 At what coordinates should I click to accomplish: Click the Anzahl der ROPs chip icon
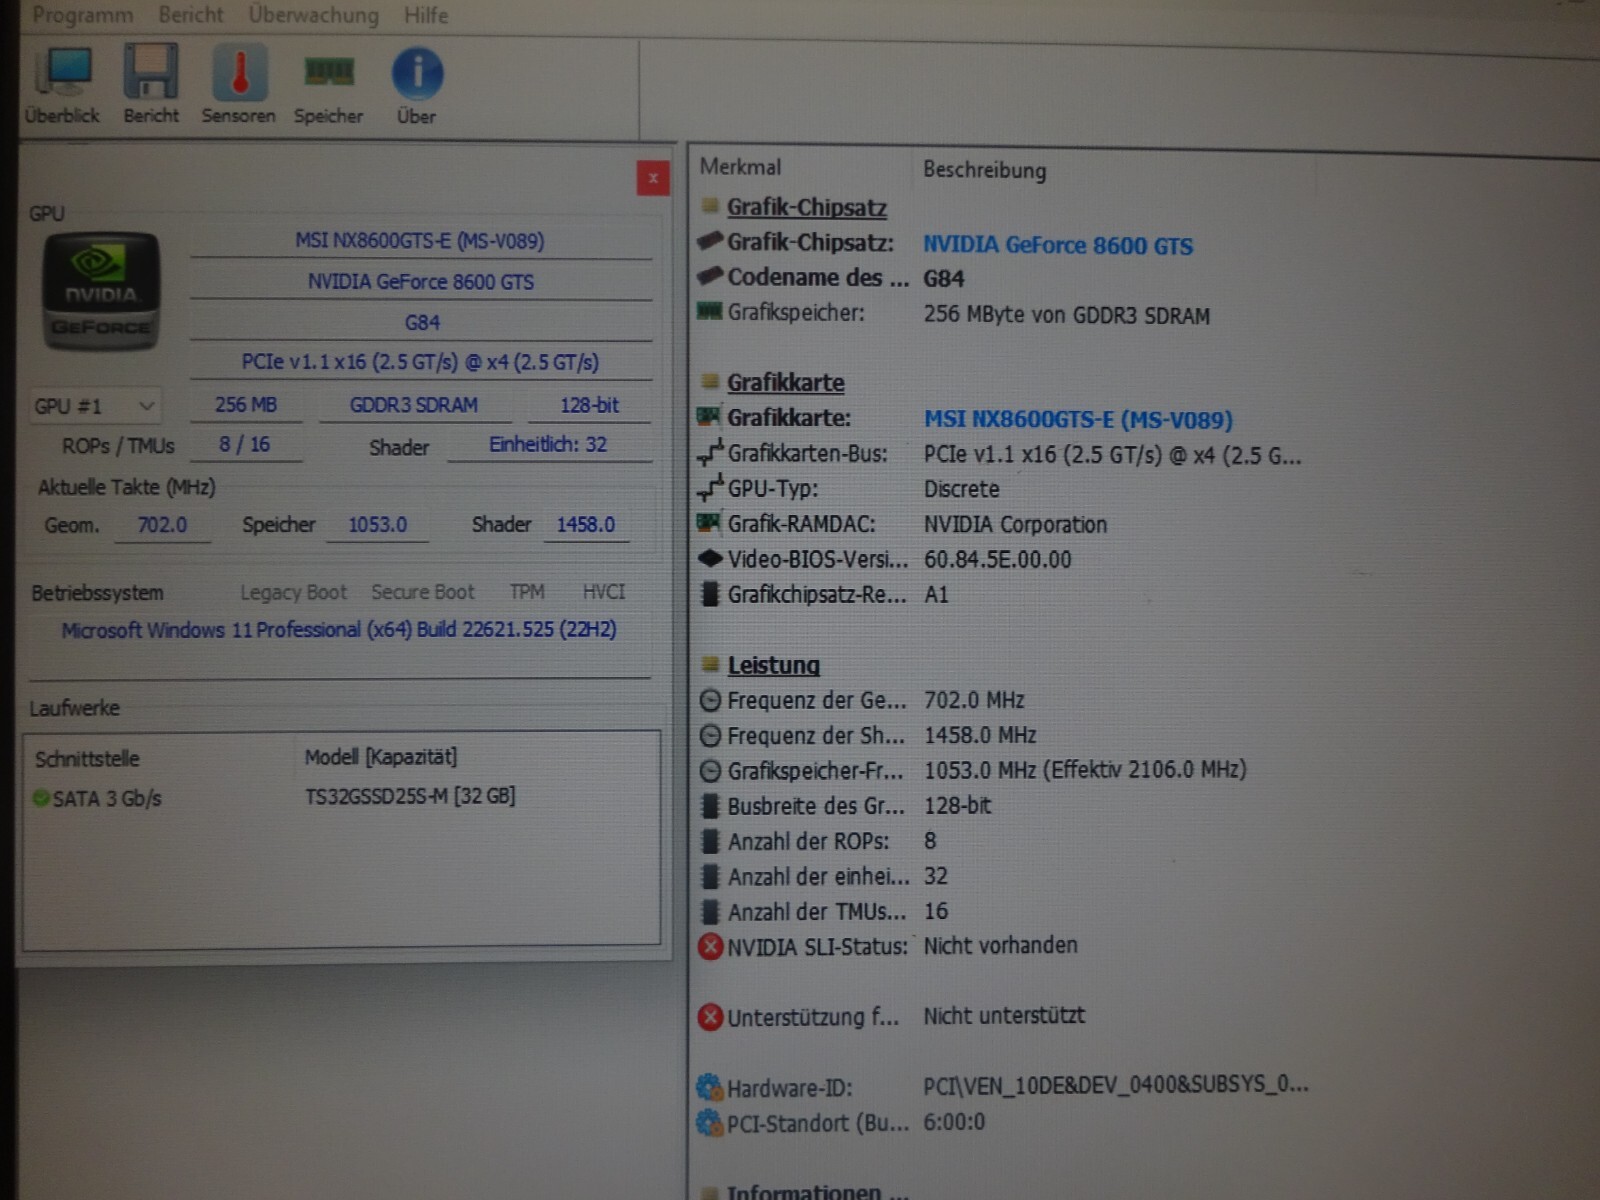[710, 841]
